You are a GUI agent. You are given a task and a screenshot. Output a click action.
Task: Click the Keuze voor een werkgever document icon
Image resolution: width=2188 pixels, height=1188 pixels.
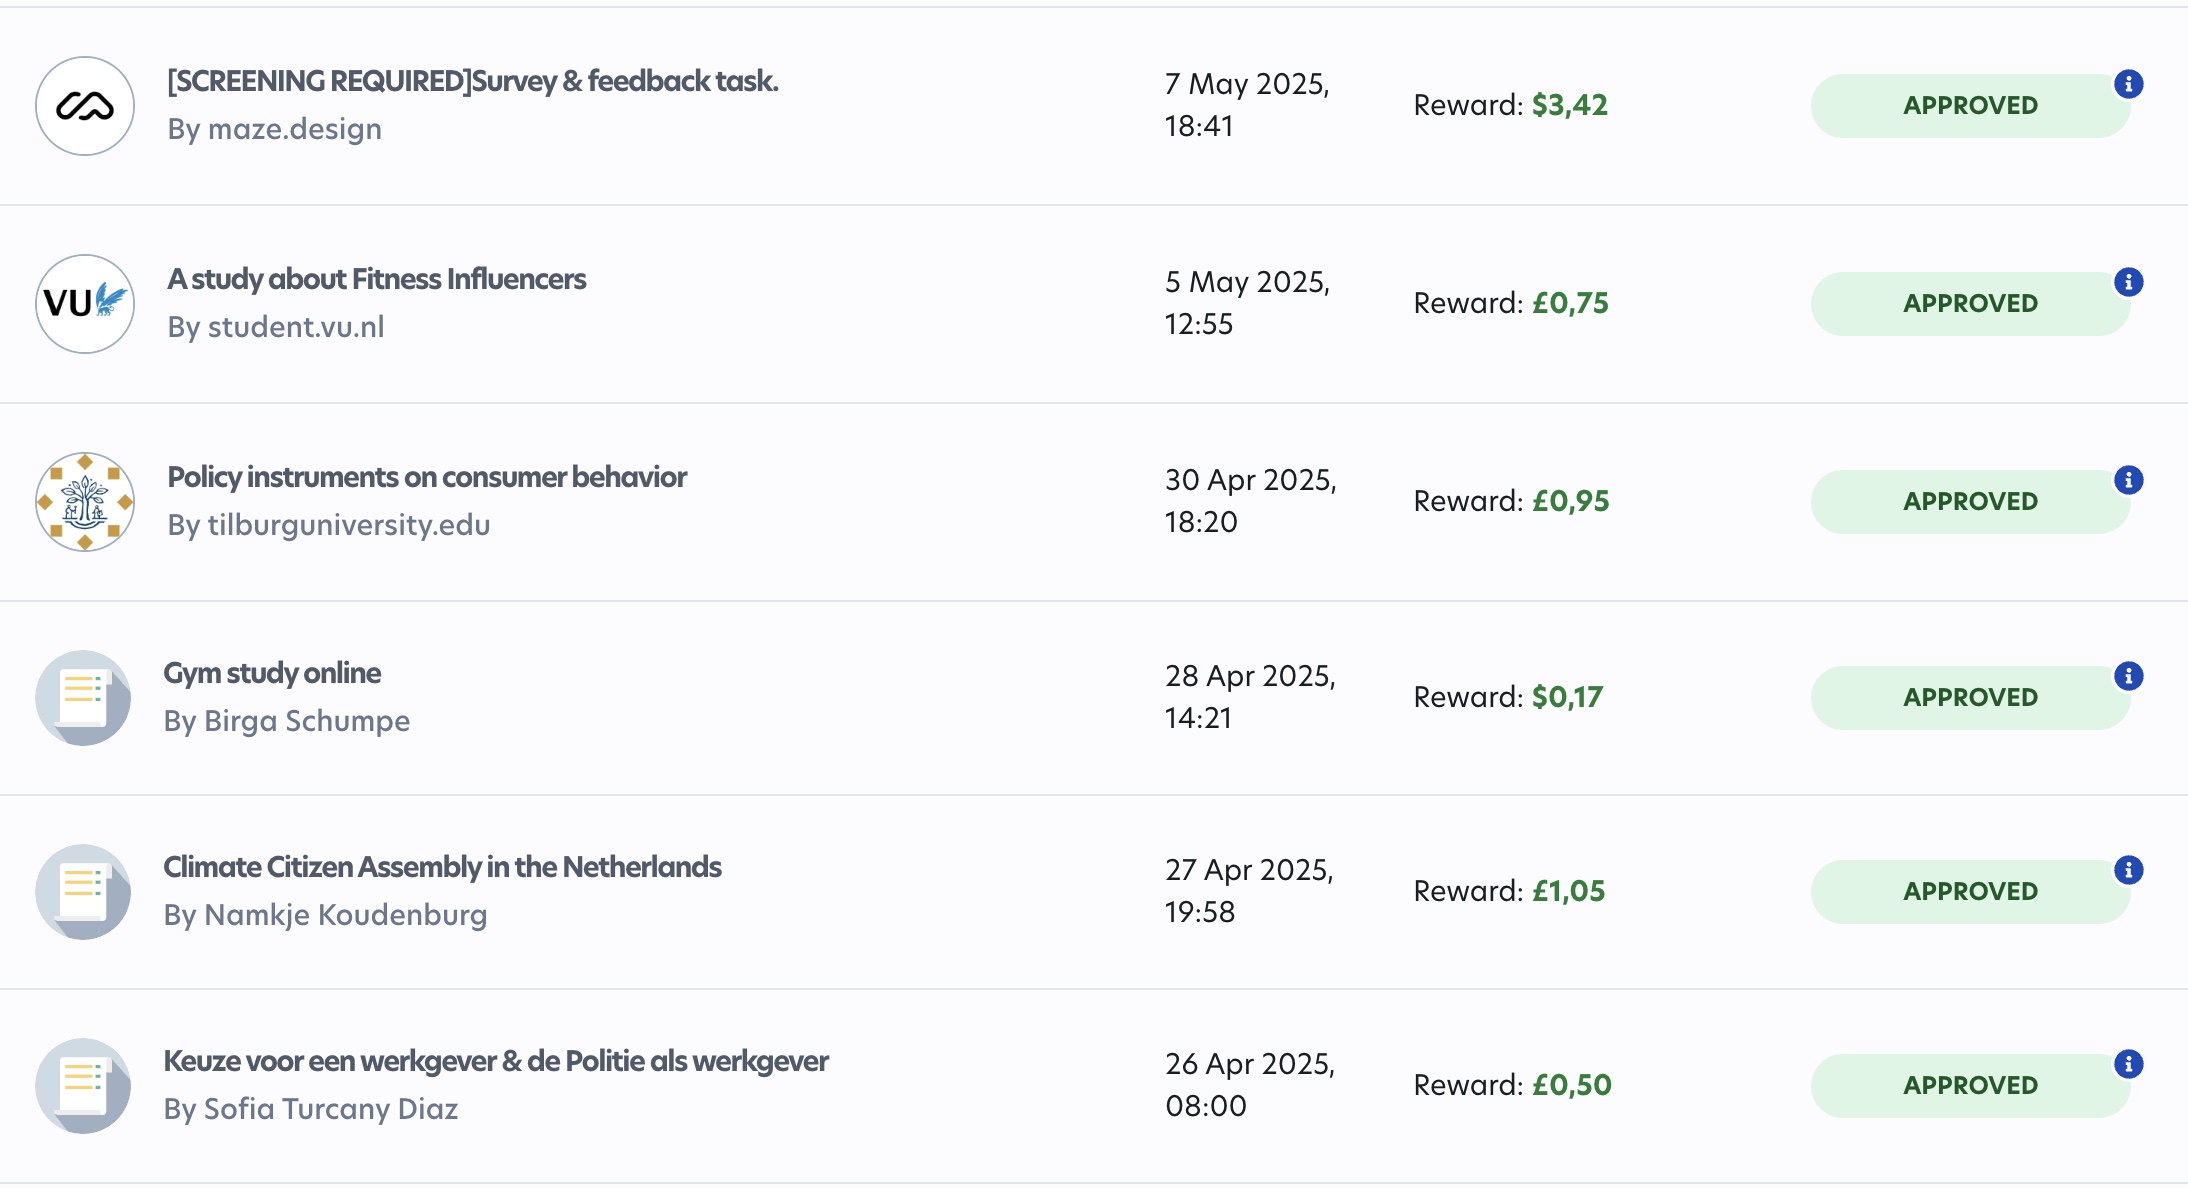click(x=83, y=1086)
